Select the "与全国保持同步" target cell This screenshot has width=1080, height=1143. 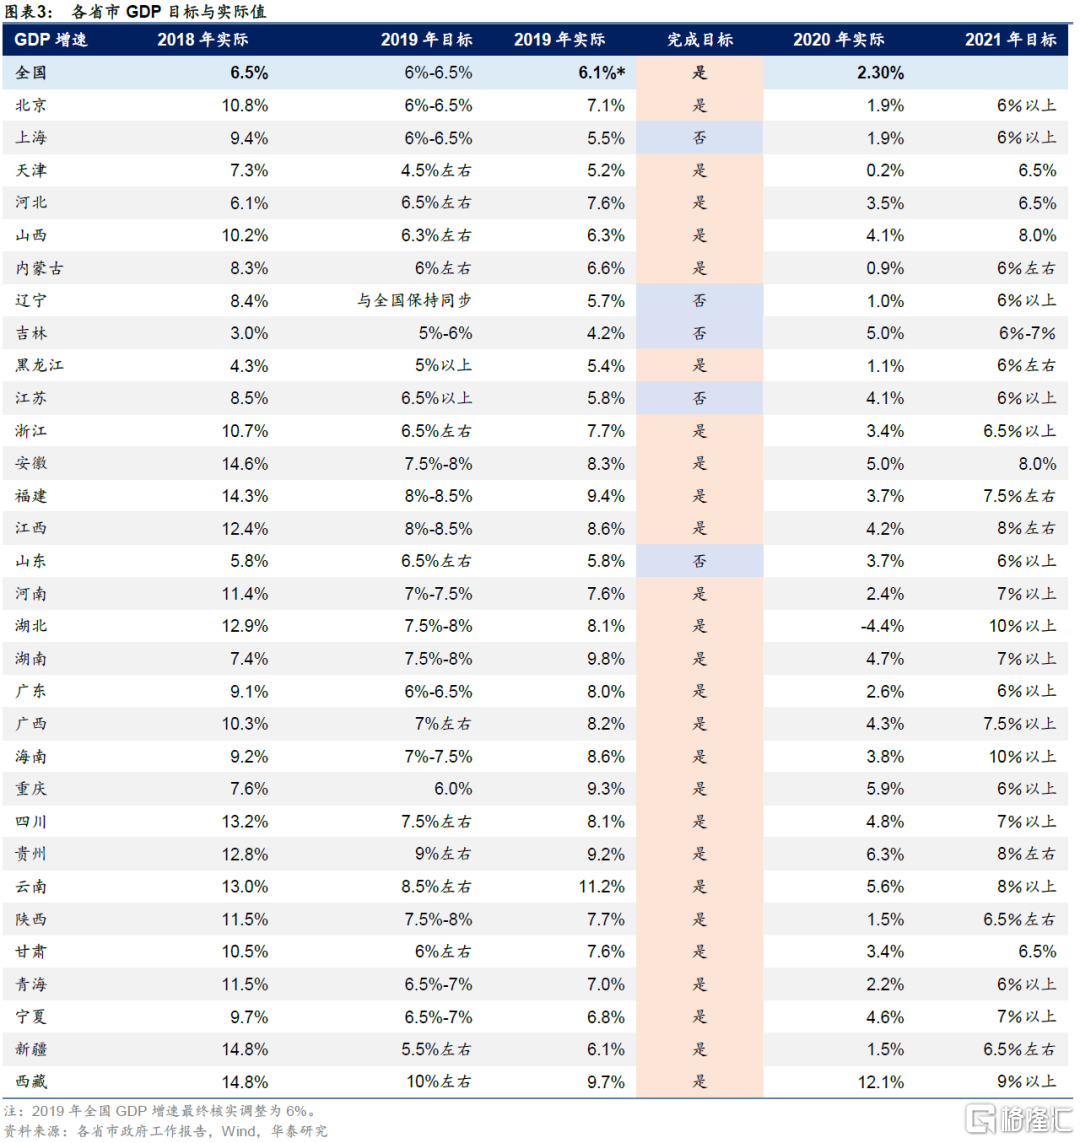pos(414,301)
